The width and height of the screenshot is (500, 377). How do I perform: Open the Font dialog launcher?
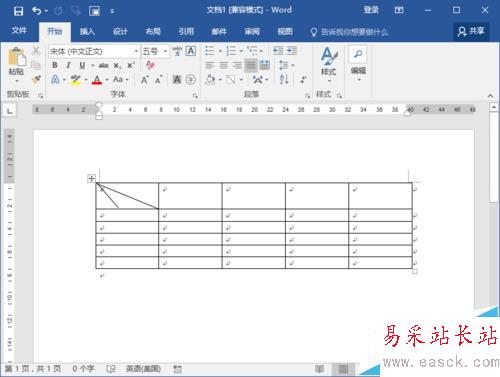tap(195, 96)
